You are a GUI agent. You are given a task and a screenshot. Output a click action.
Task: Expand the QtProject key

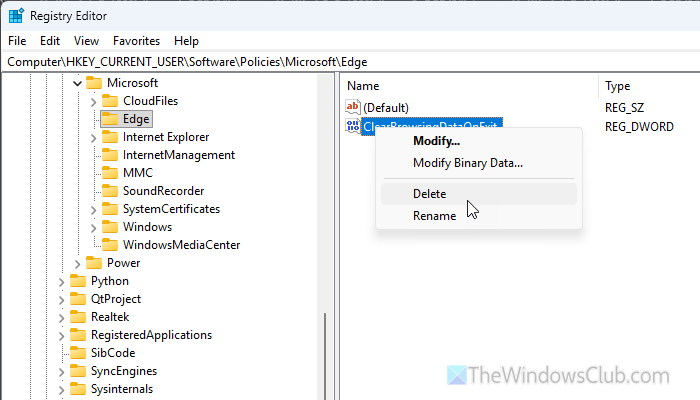[61, 300]
